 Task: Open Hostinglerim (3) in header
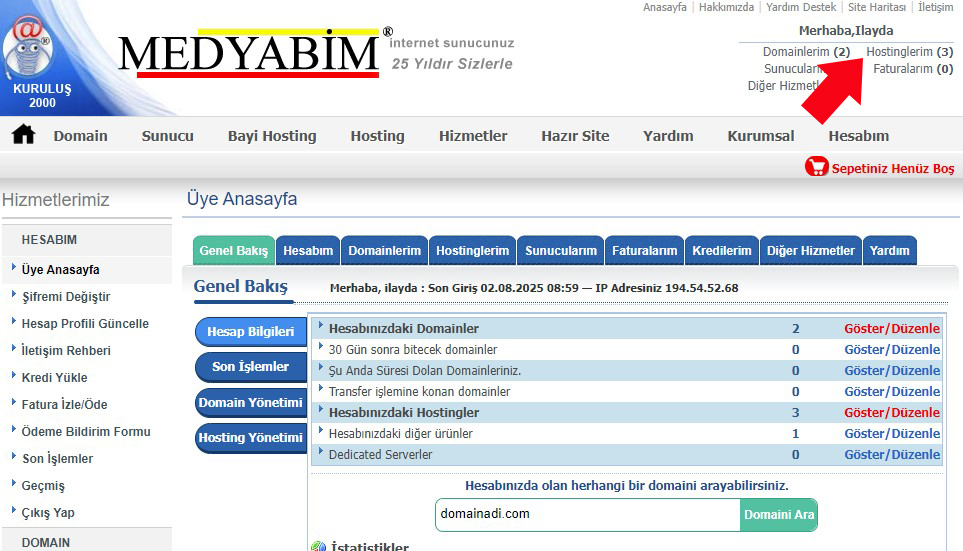(910, 52)
